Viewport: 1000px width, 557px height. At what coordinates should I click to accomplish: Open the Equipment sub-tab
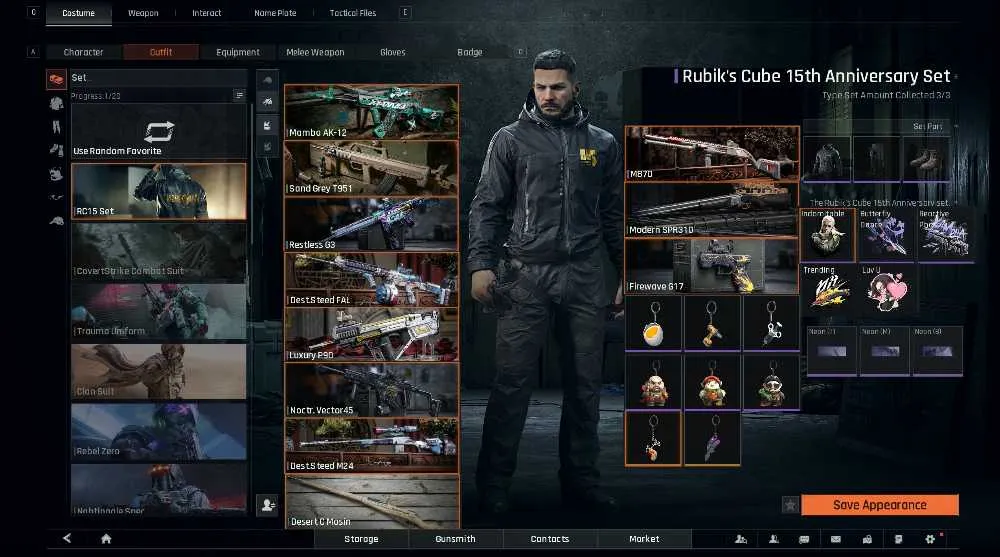point(237,52)
